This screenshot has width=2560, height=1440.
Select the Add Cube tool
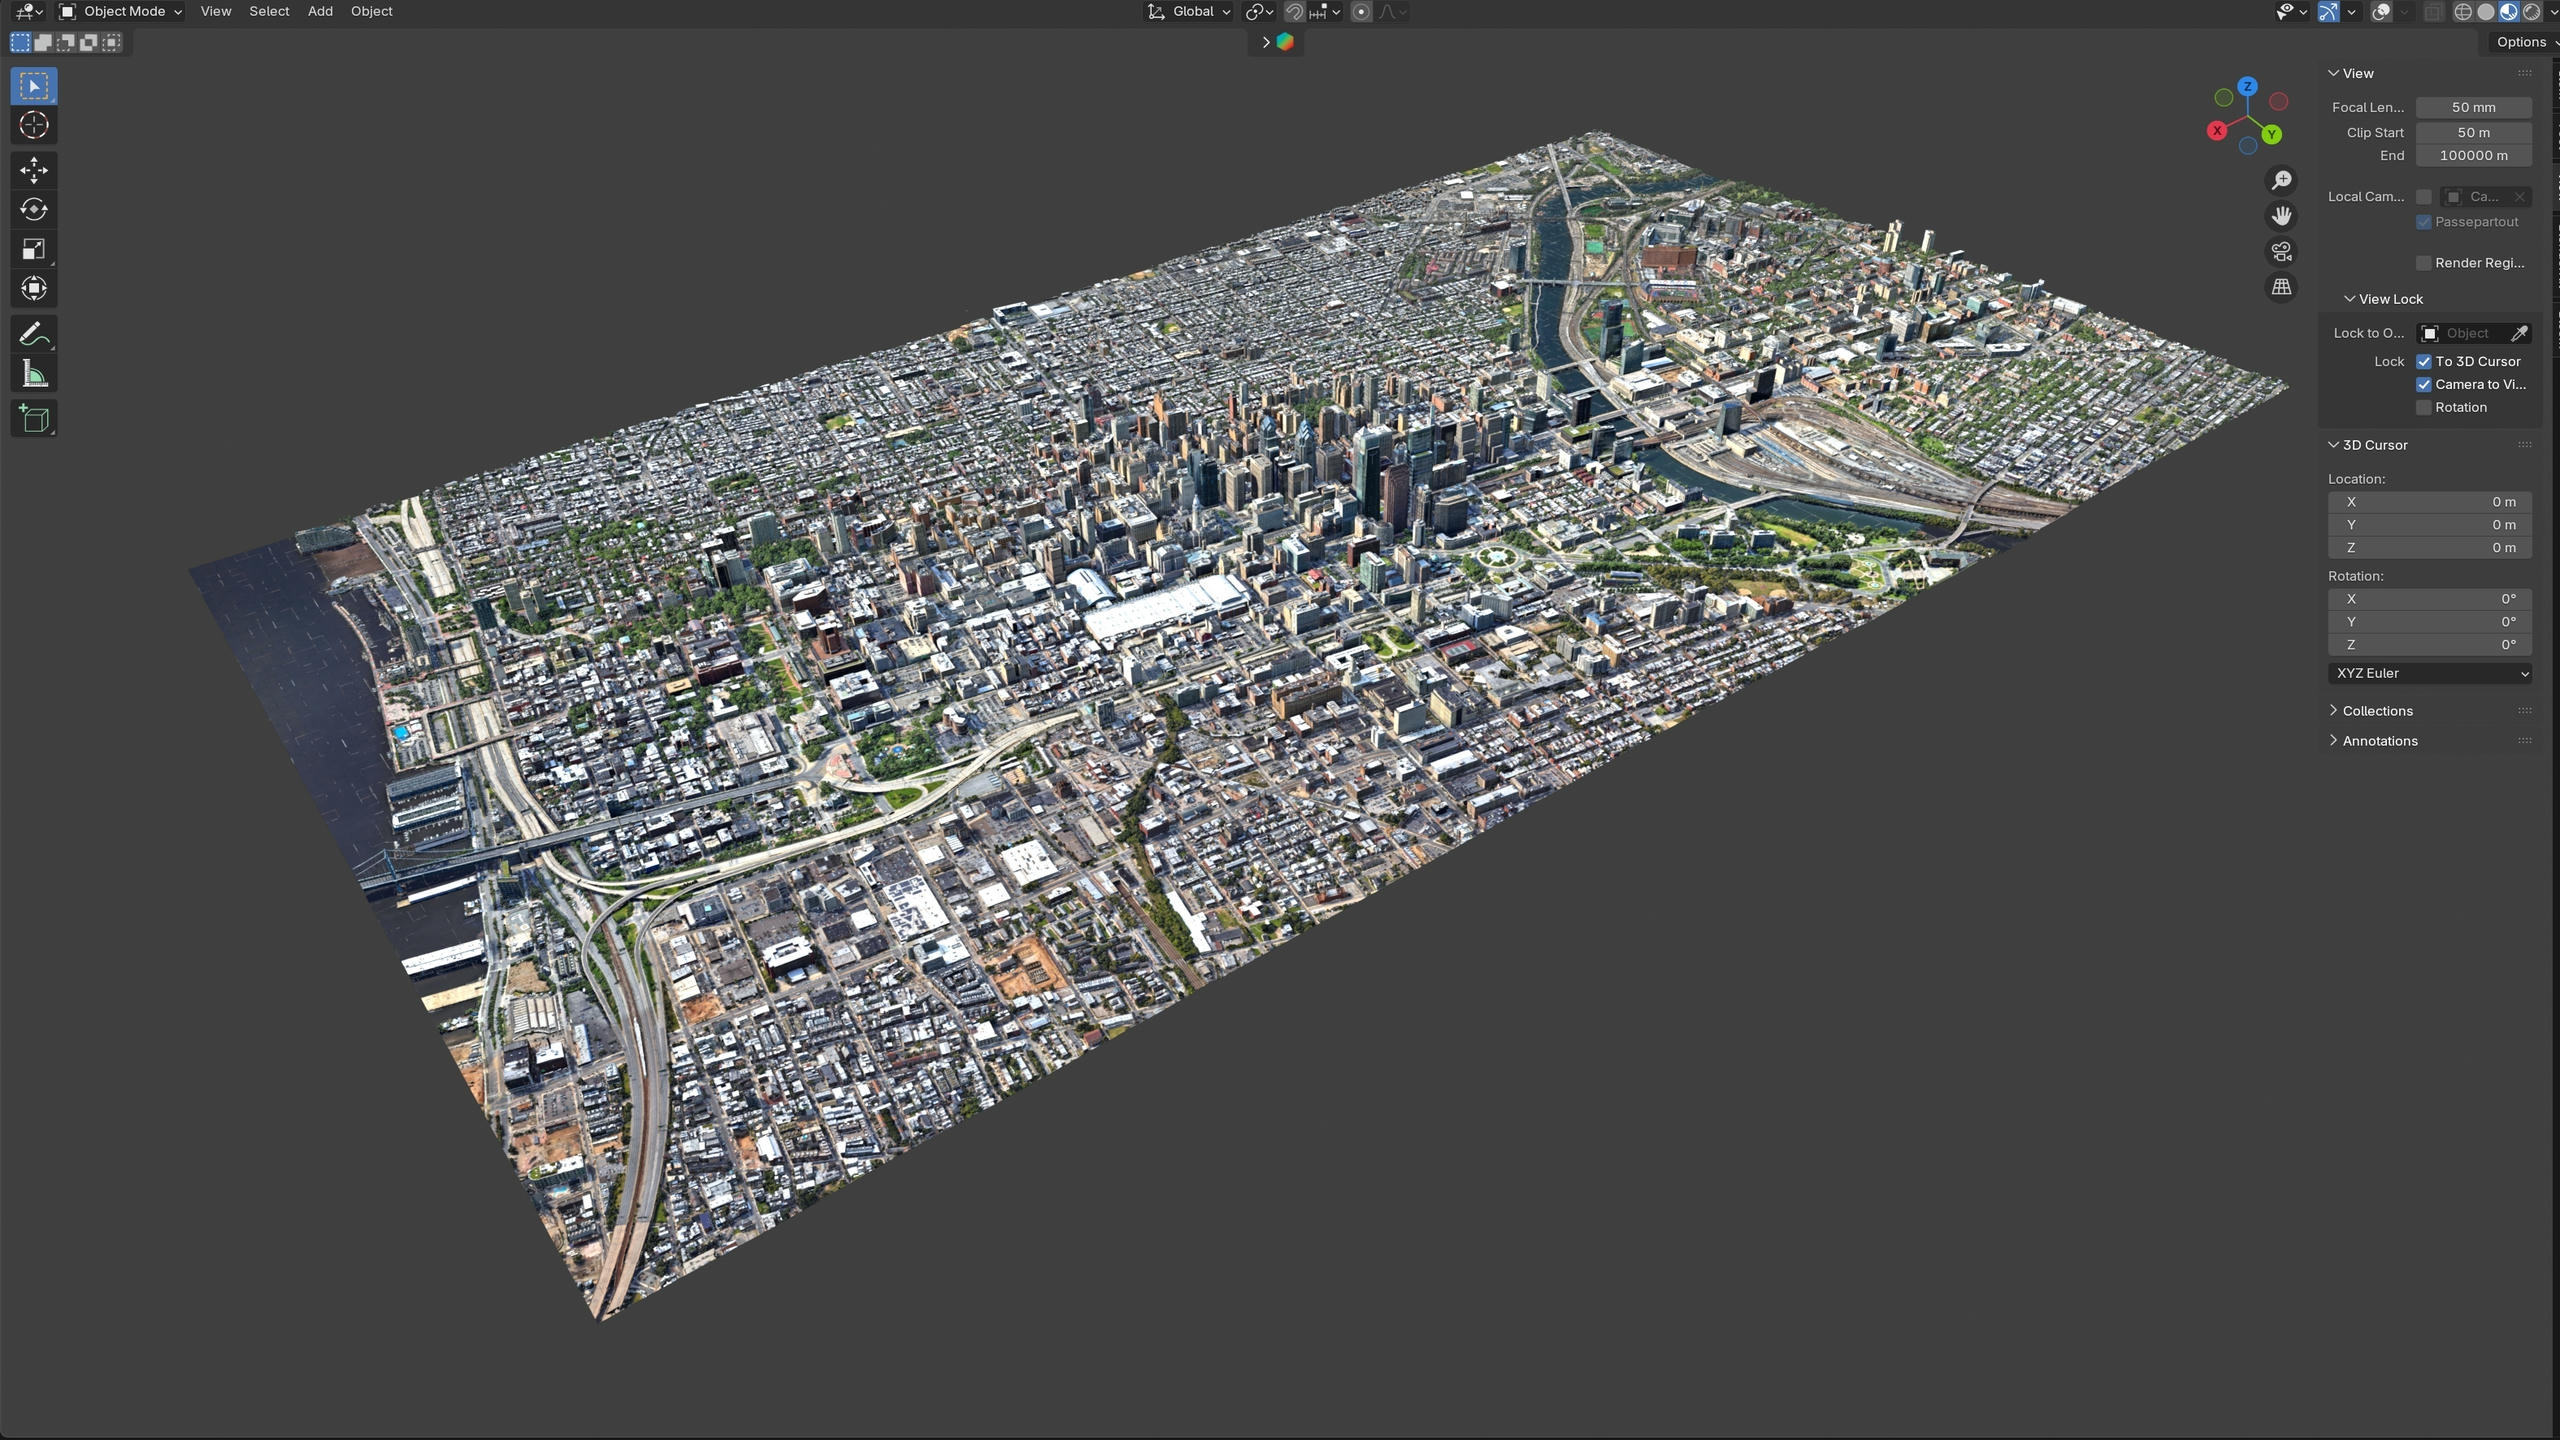click(x=34, y=419)
